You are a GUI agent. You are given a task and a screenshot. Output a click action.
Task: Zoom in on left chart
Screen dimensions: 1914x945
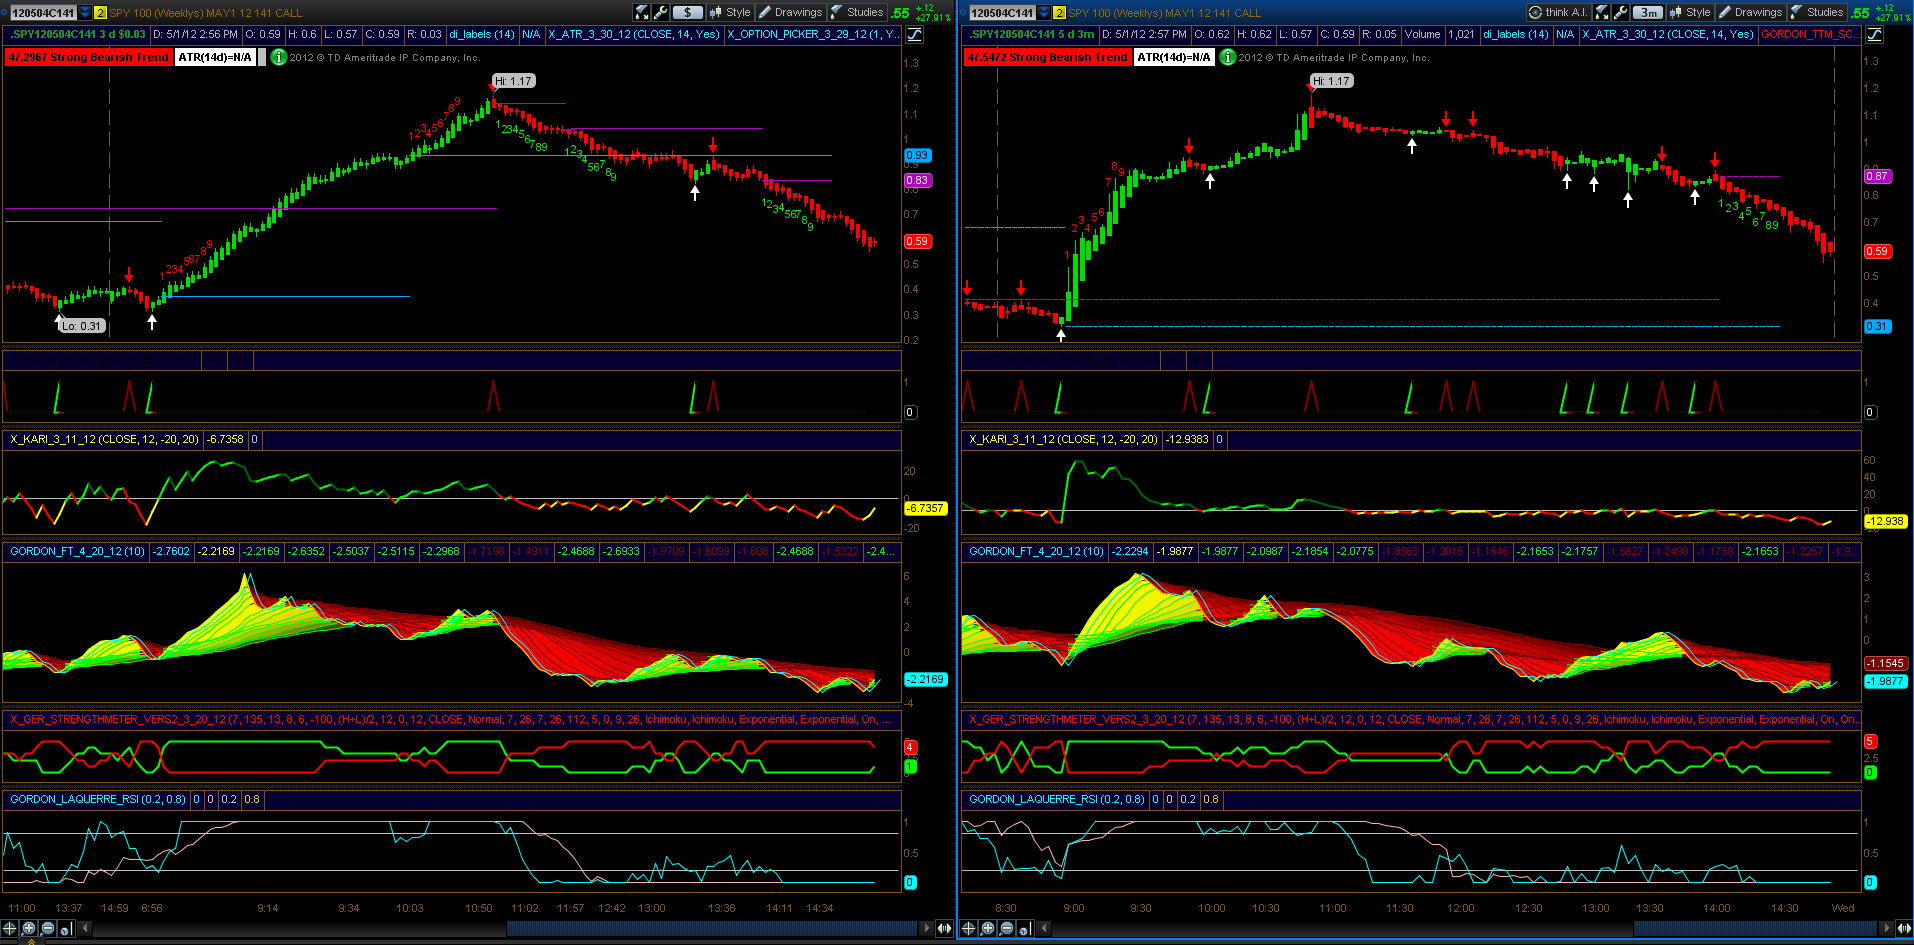29,928
